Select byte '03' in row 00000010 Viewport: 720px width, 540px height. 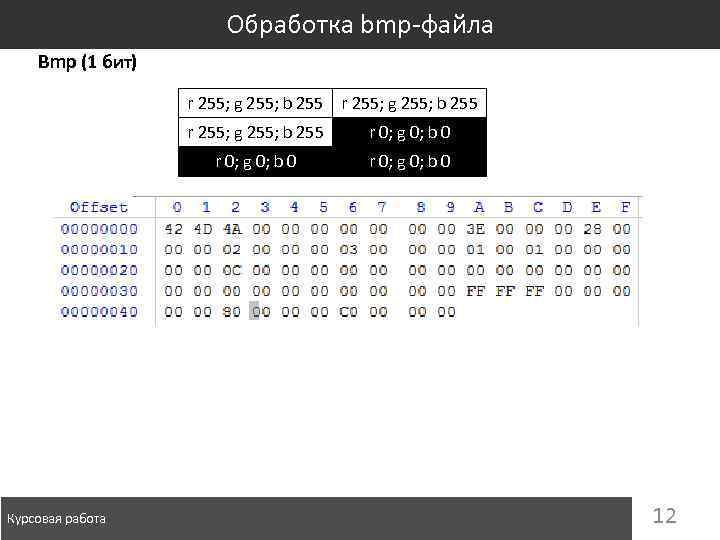tap(349, 249)
